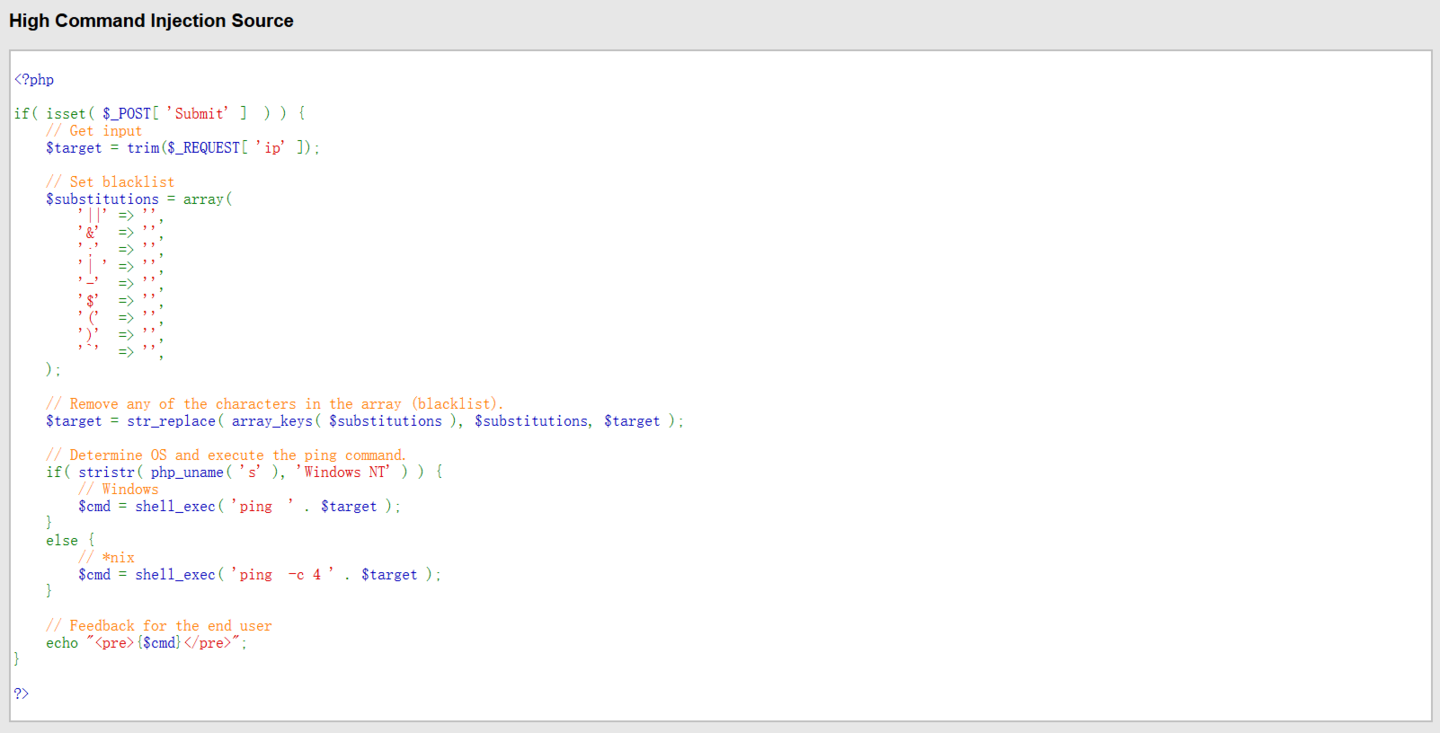The height and width of the screenshot is (733, 1440).
Task: Click the array_keys function name
Action: tap(272, 421)
